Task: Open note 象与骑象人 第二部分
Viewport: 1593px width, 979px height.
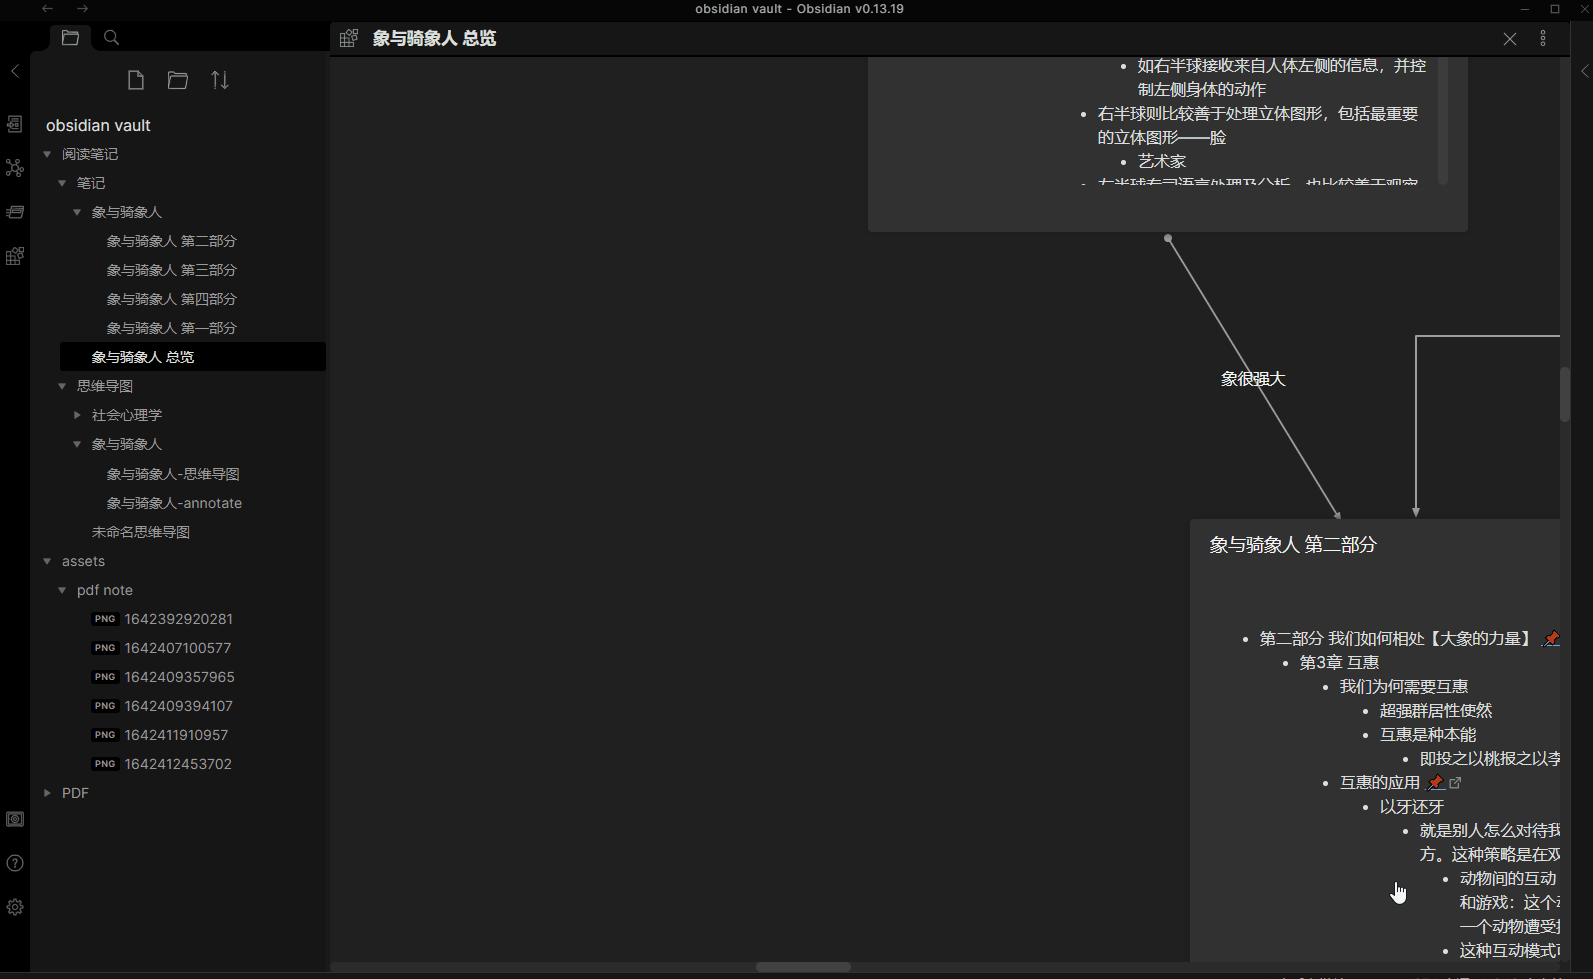Action: click(x=172, y=241)
